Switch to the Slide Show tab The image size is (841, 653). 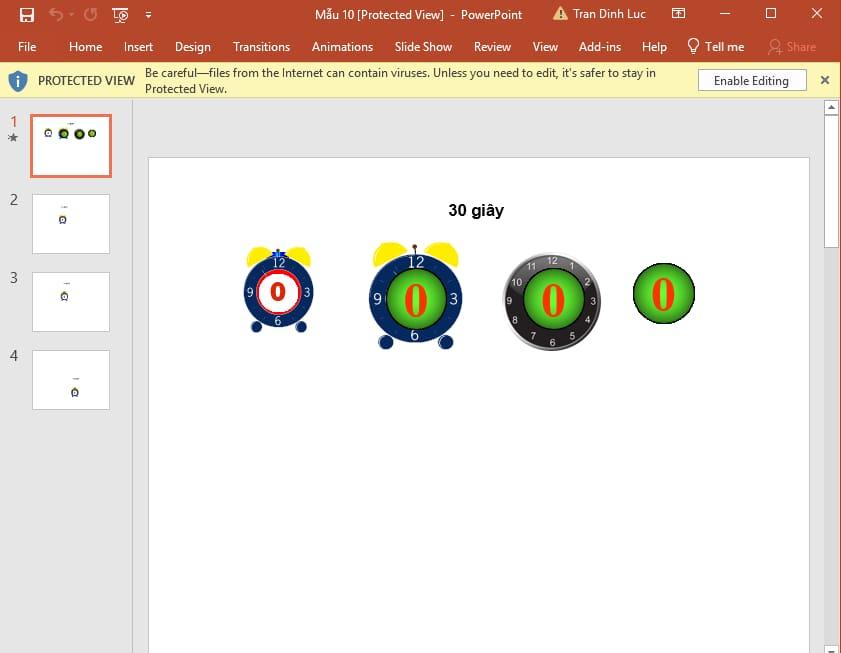coord(423,46)
